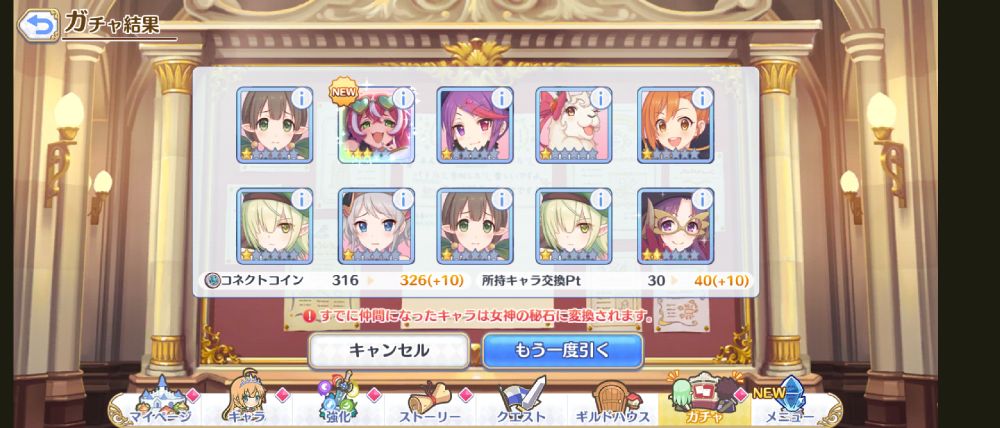
Task: Open the ギルドハウス tab
Action: 610,404
